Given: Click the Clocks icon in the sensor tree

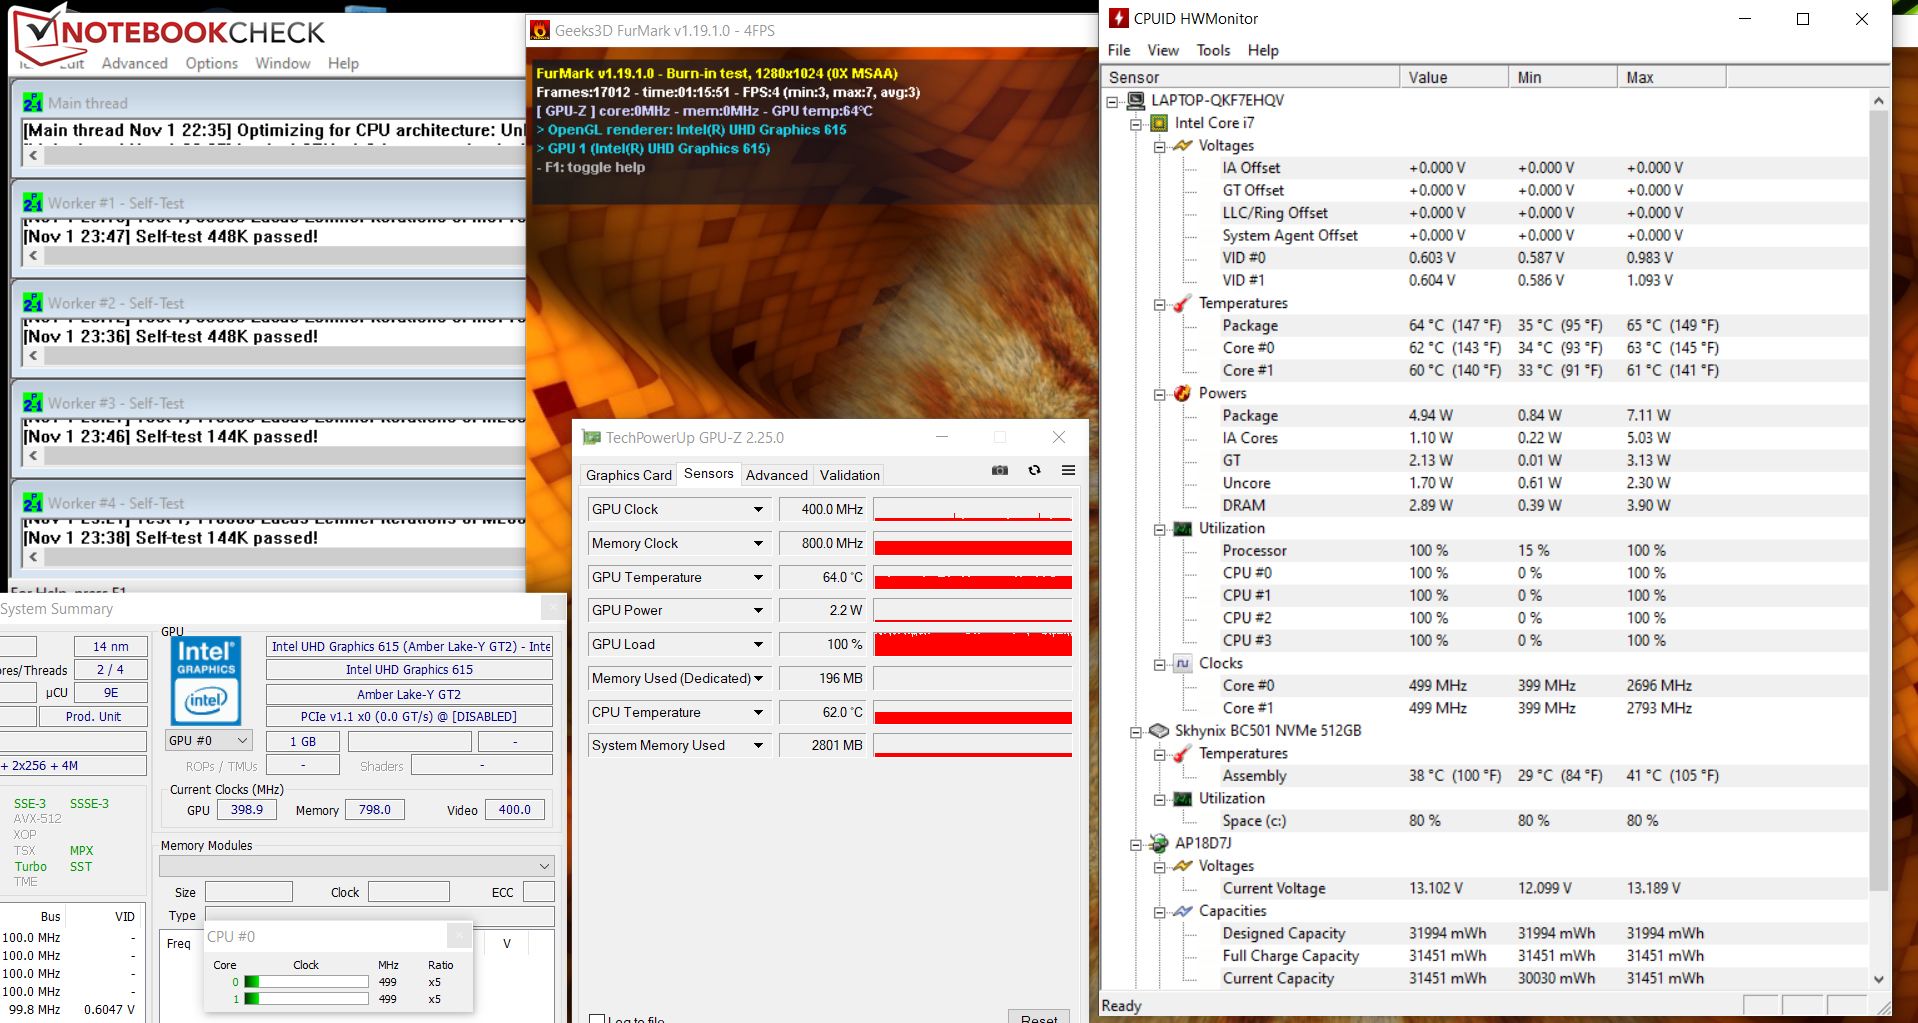Looking at the screenshot, I should tap(1183, 663).
